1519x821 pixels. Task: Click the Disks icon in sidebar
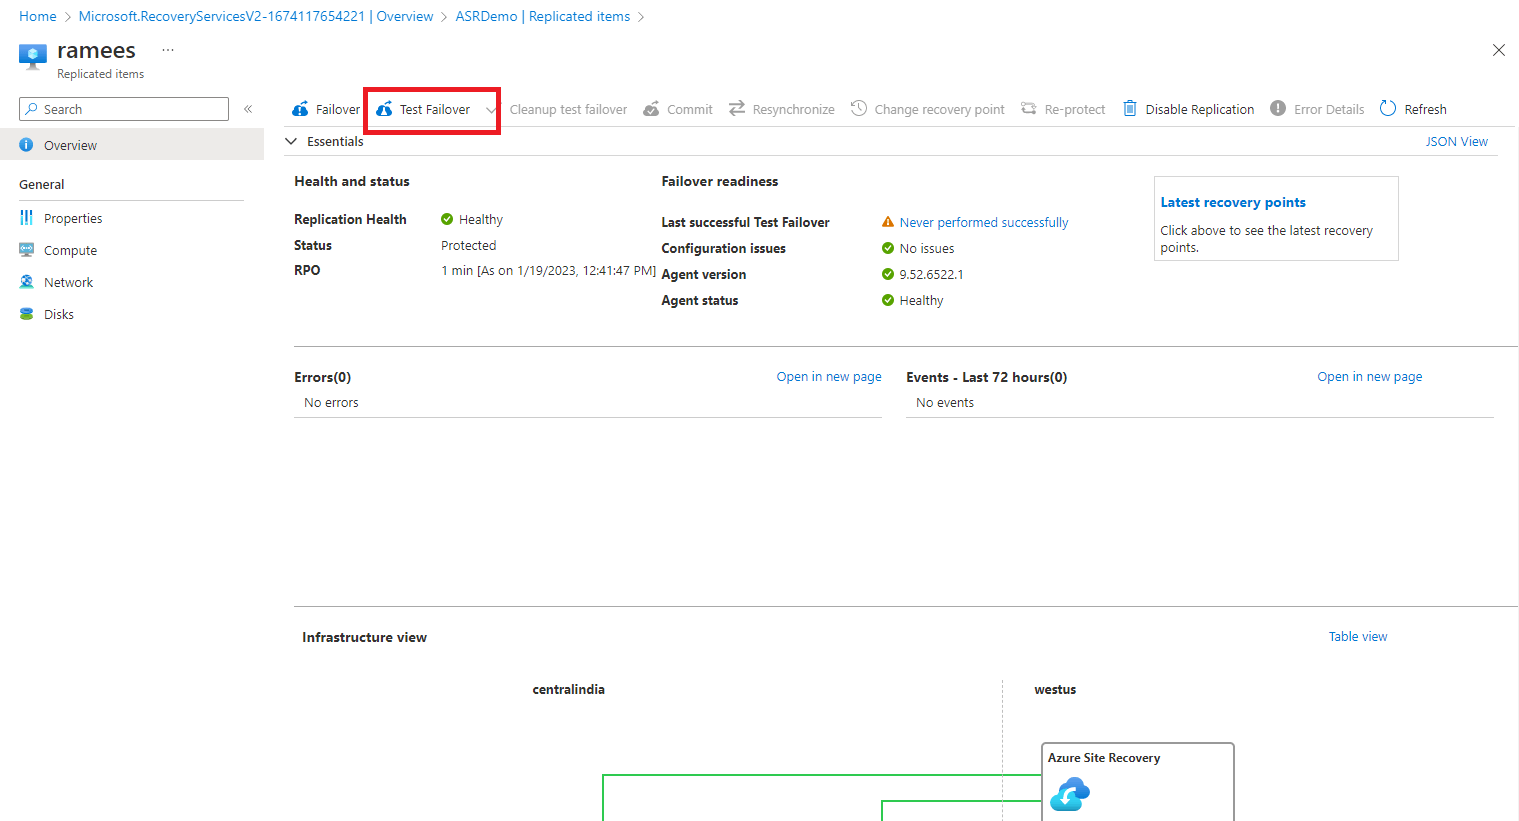click(x=27, y=314)
